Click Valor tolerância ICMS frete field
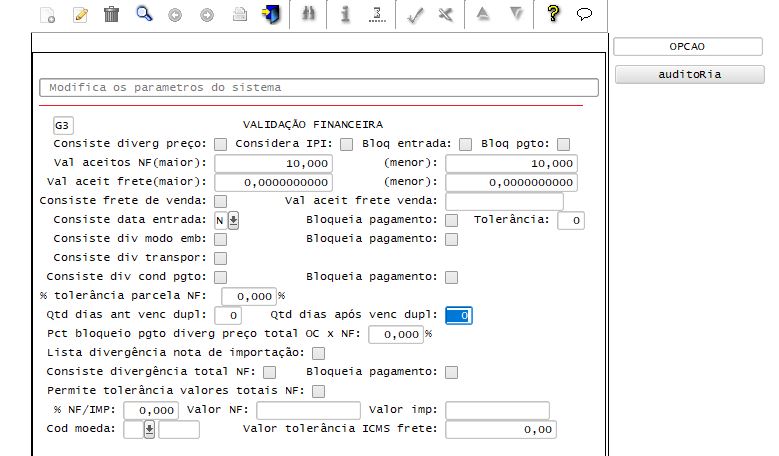This screenshot has height=456, width=779. pyautogui.click(x=501, y=430)
